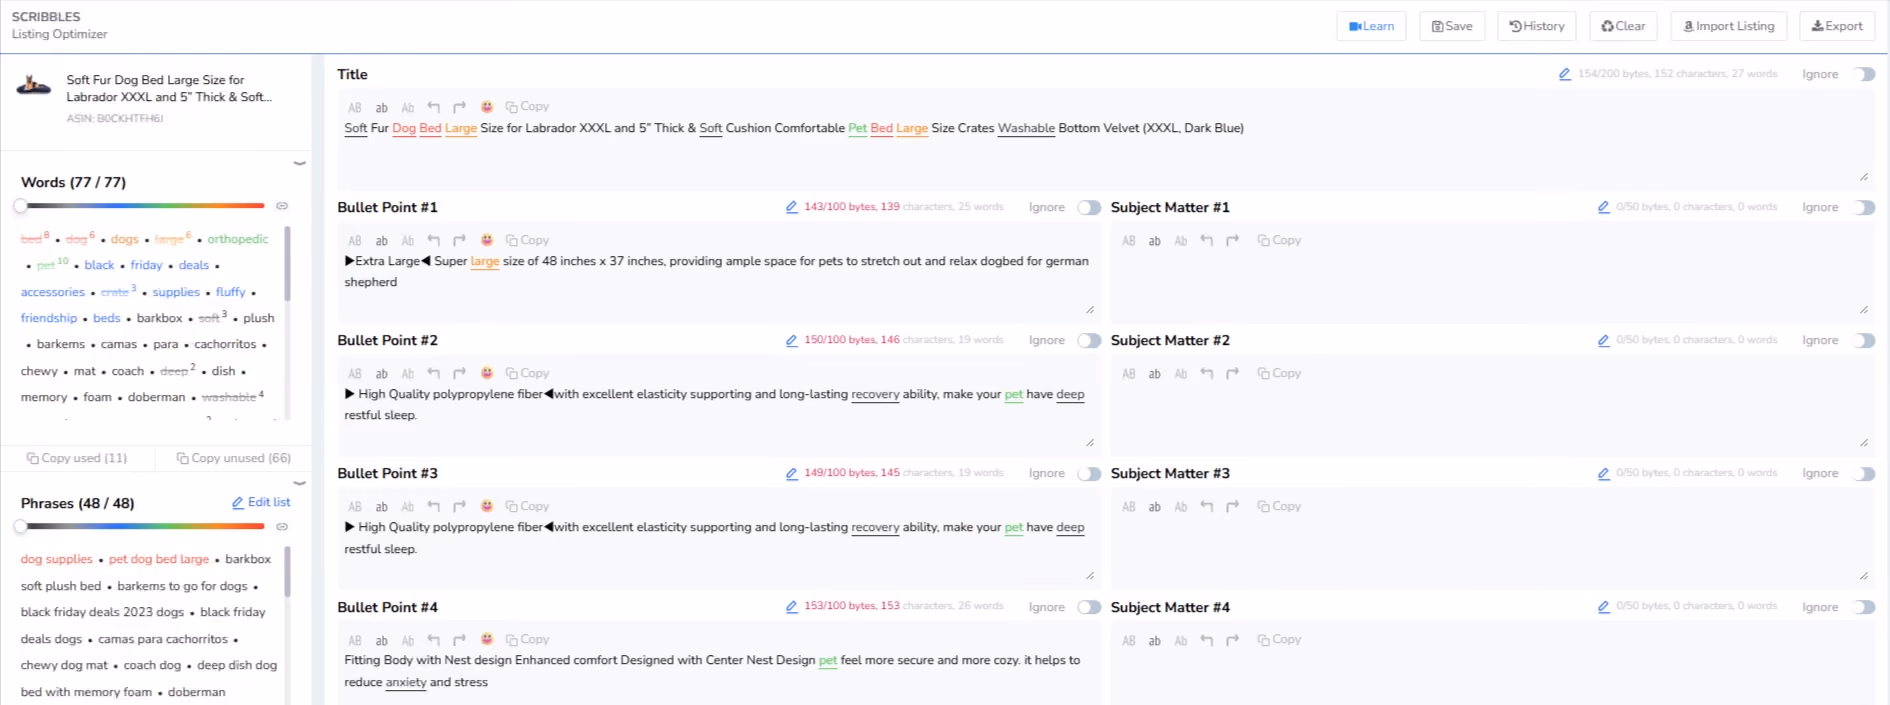Open the Learn video button
This screenshot has height=705, width=1890.
coord(1371,26)
